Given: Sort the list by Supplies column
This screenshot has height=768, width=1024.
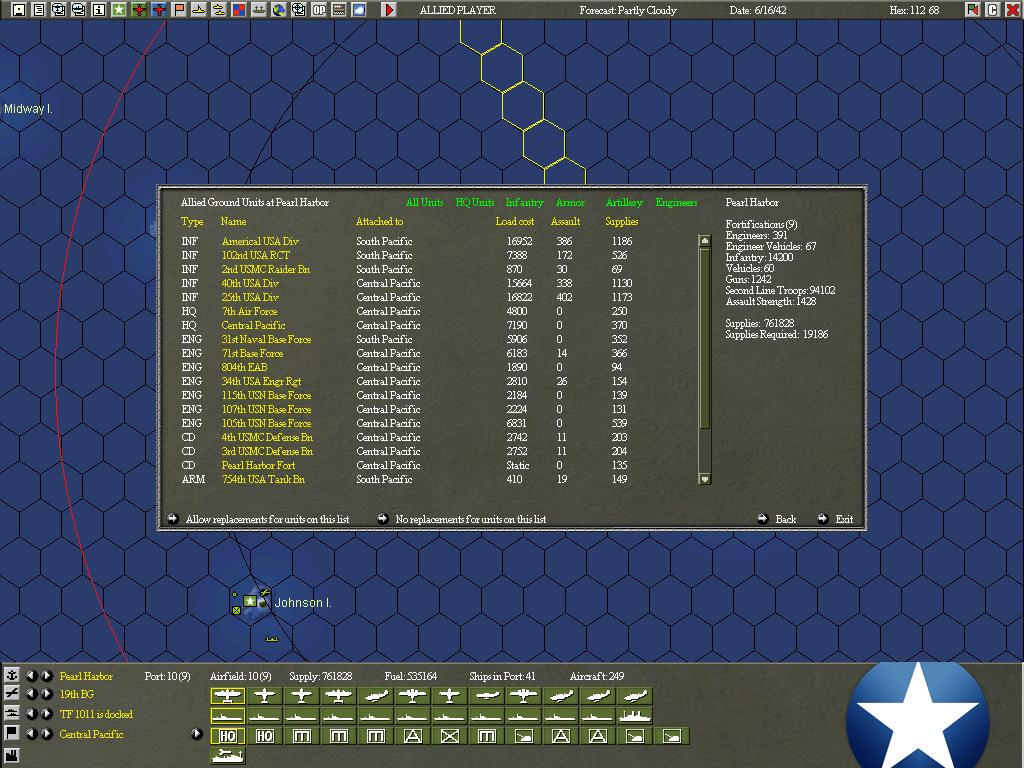Looking at the screenshot, I should pyautogui.click(x=622, y=221).
